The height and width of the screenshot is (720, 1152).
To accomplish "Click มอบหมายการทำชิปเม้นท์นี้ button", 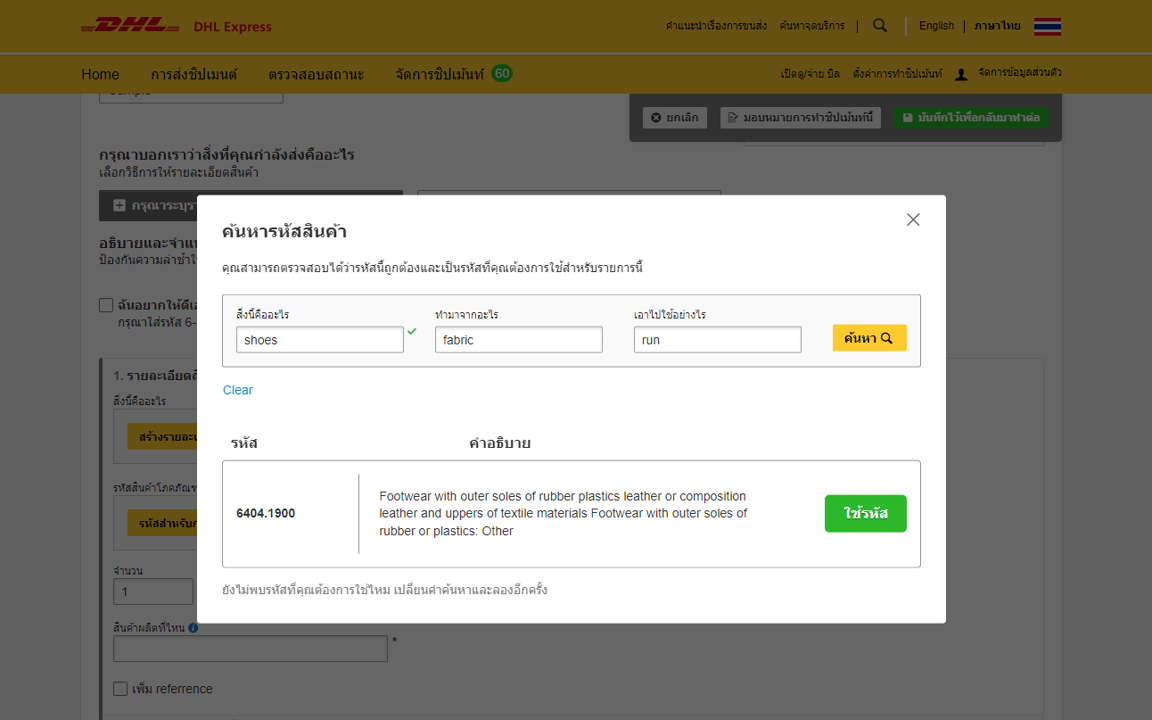I will 800,118.
